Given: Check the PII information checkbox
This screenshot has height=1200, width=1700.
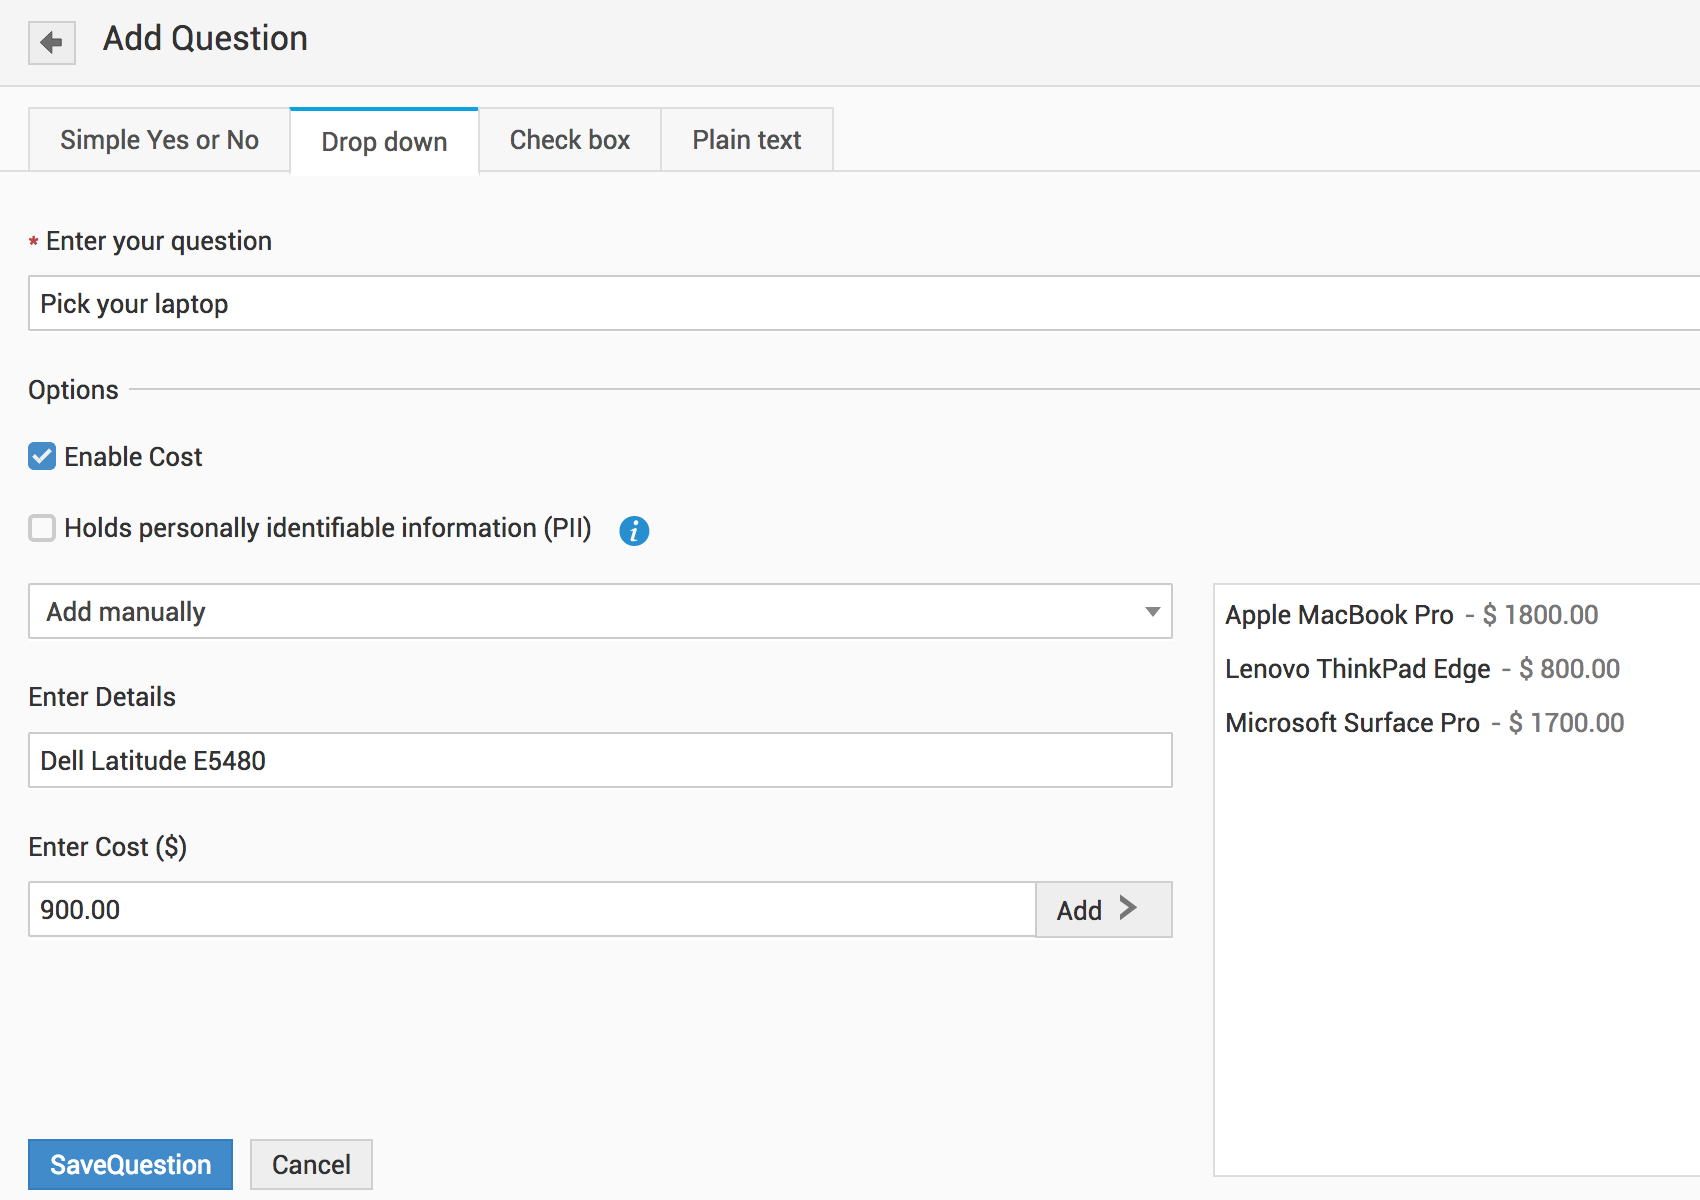Looking at the screenshot, I should pyautogui.click(x=42, y=528).
